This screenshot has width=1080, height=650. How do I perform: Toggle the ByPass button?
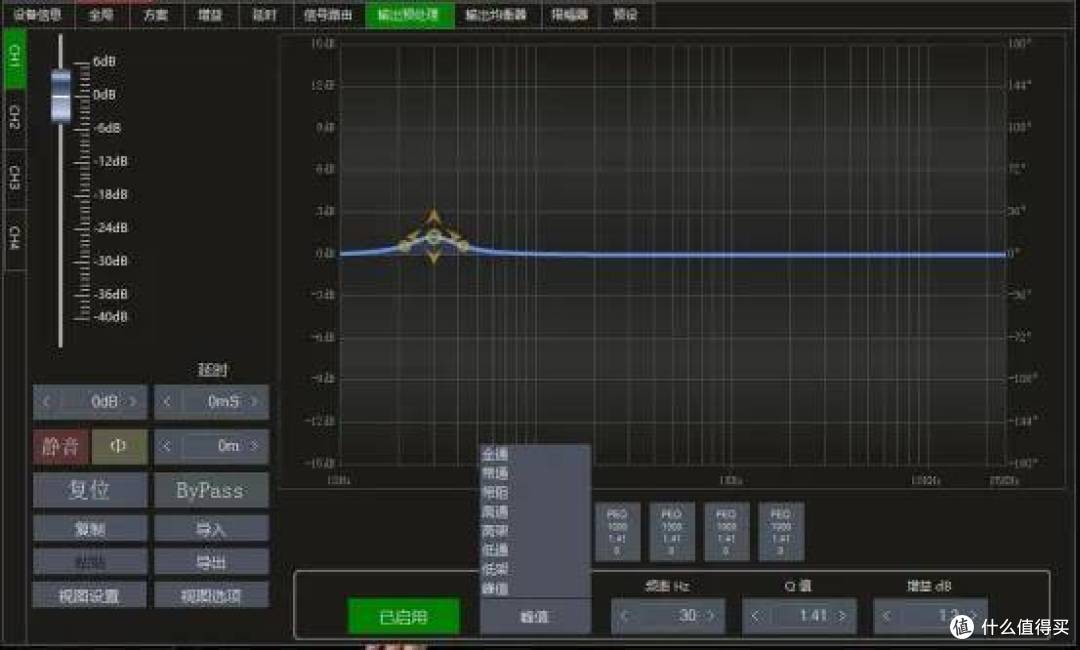pos(211,490)
